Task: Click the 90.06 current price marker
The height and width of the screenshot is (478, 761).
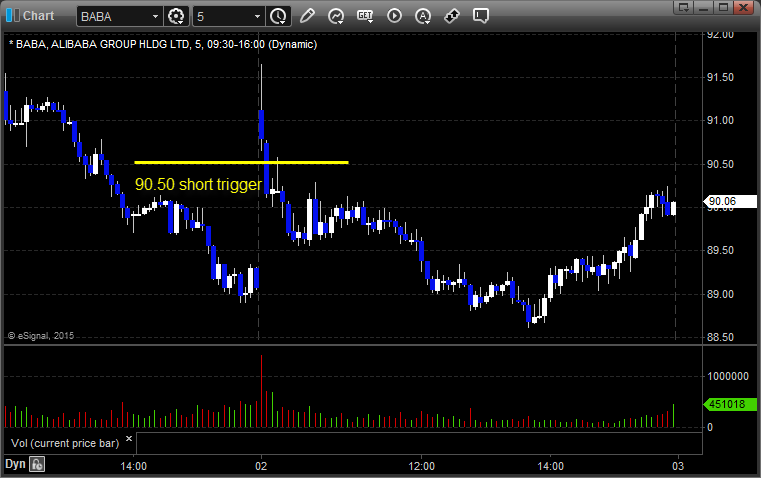Action: (730, 201)
